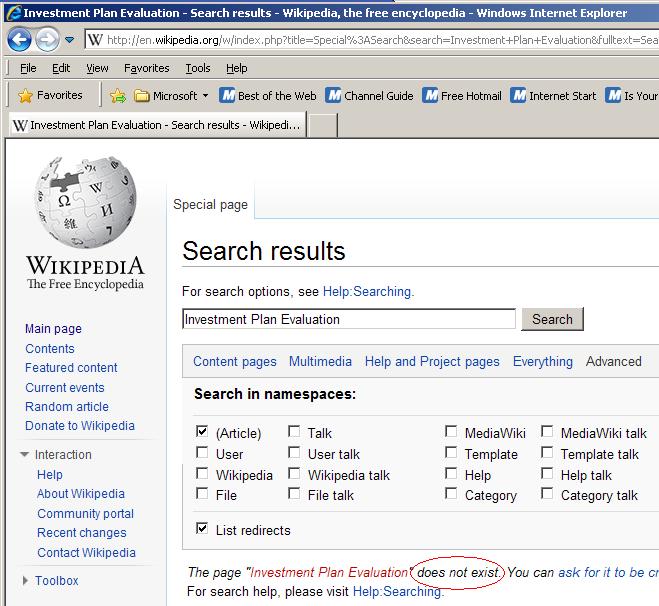Toggle the List redirects checkbox

[202, 528]
